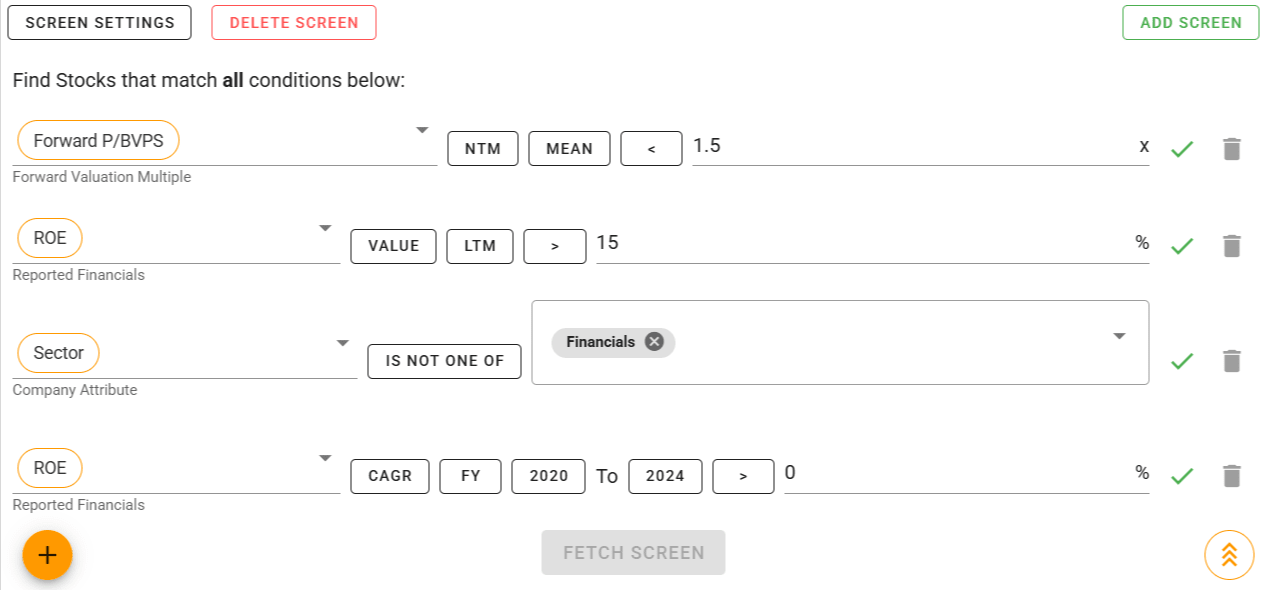Collapse conditions with double chevron up icon
The height and width of the screenshot is (590, 1266).
pos(1229,555)
